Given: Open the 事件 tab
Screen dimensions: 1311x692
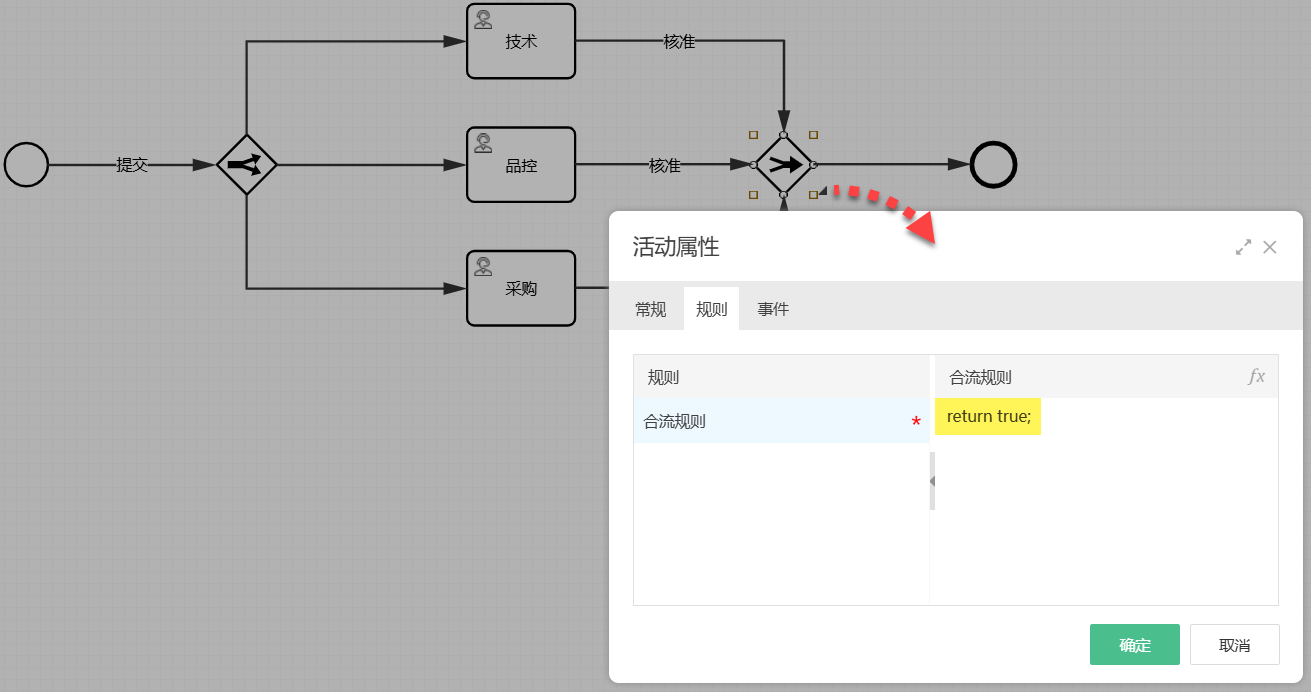Looking at the screenshot, I should 773,309.
